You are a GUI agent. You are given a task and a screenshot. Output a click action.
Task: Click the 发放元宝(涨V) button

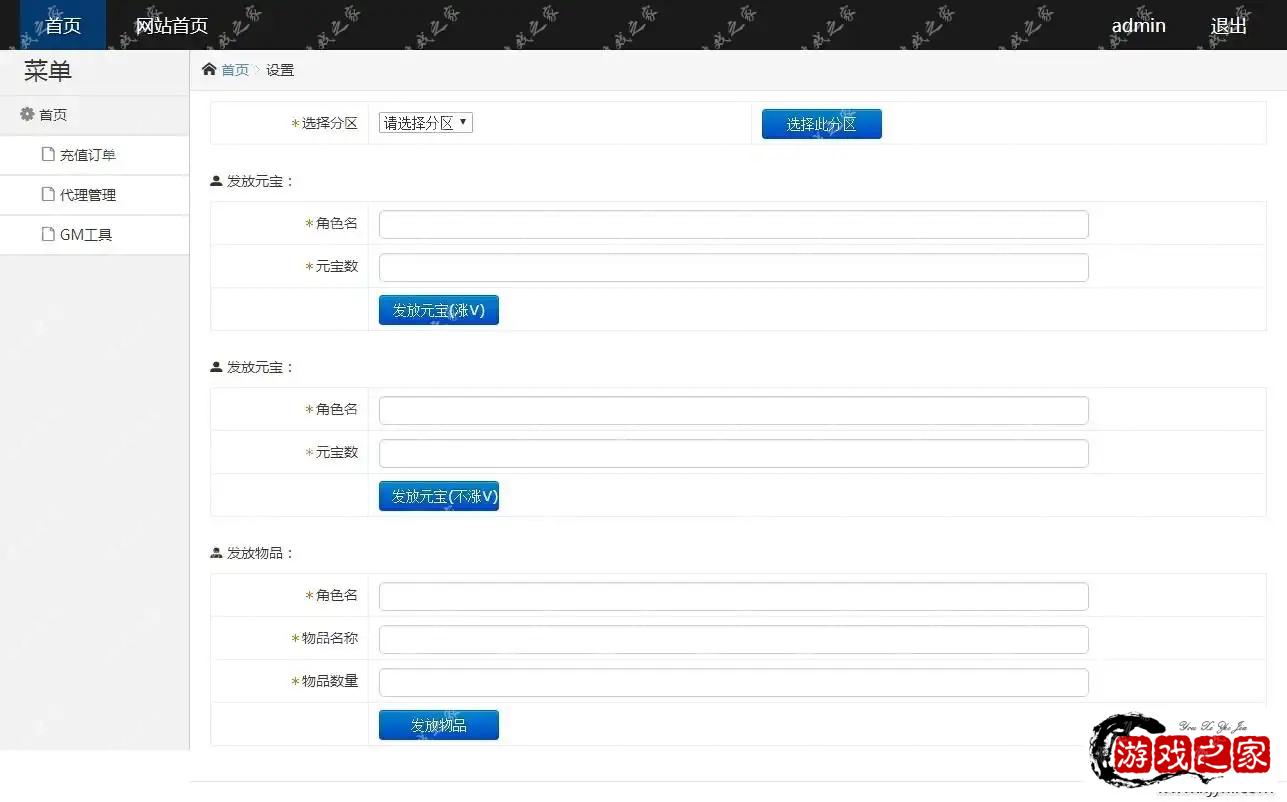(438, 310)
